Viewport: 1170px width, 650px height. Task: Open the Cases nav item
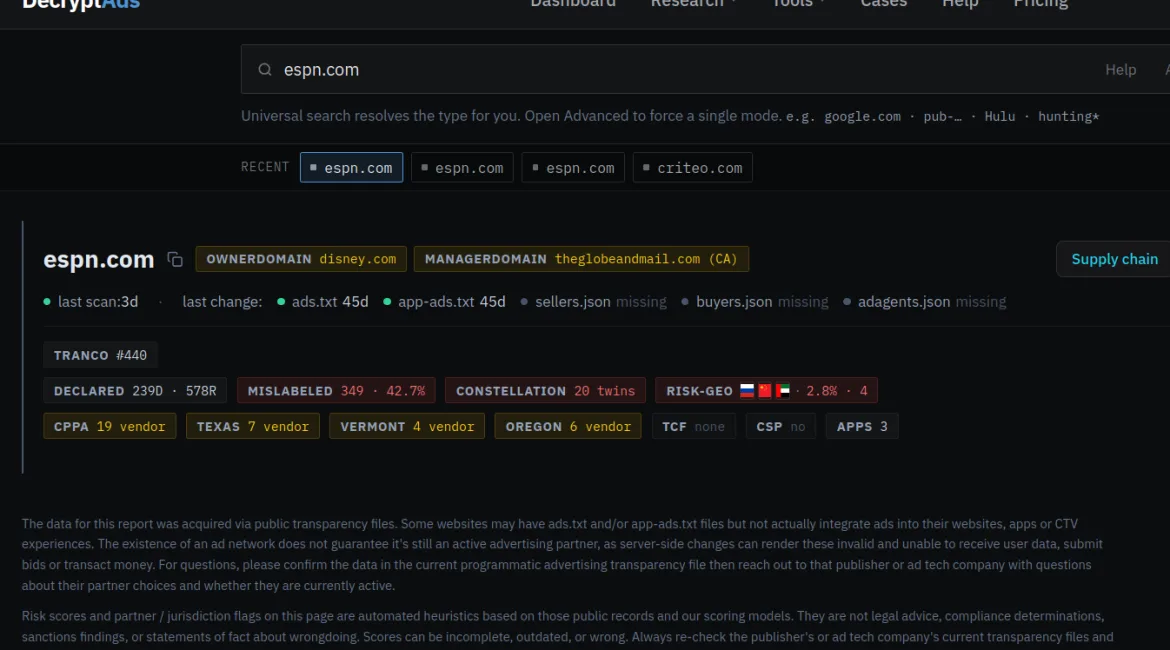tap(883, 4)
